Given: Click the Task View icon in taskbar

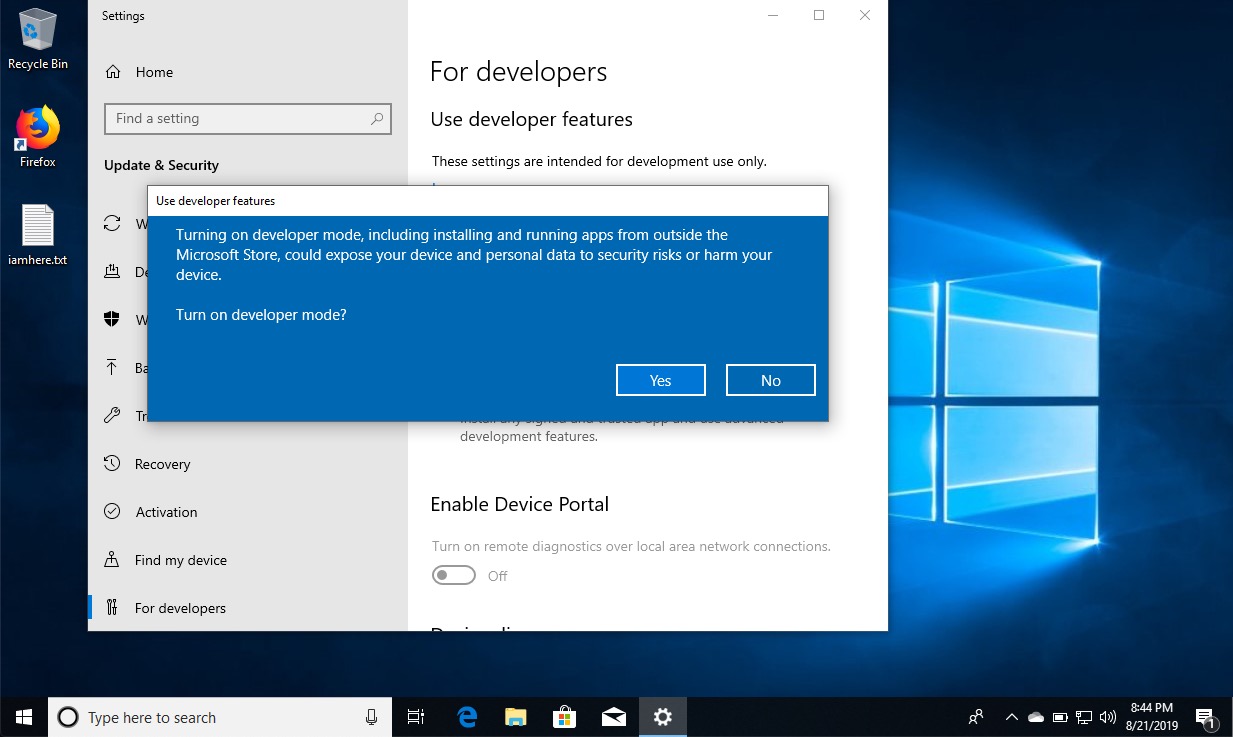Looking at the screenshot, I should pyautogui.click(x=416, y=716).
